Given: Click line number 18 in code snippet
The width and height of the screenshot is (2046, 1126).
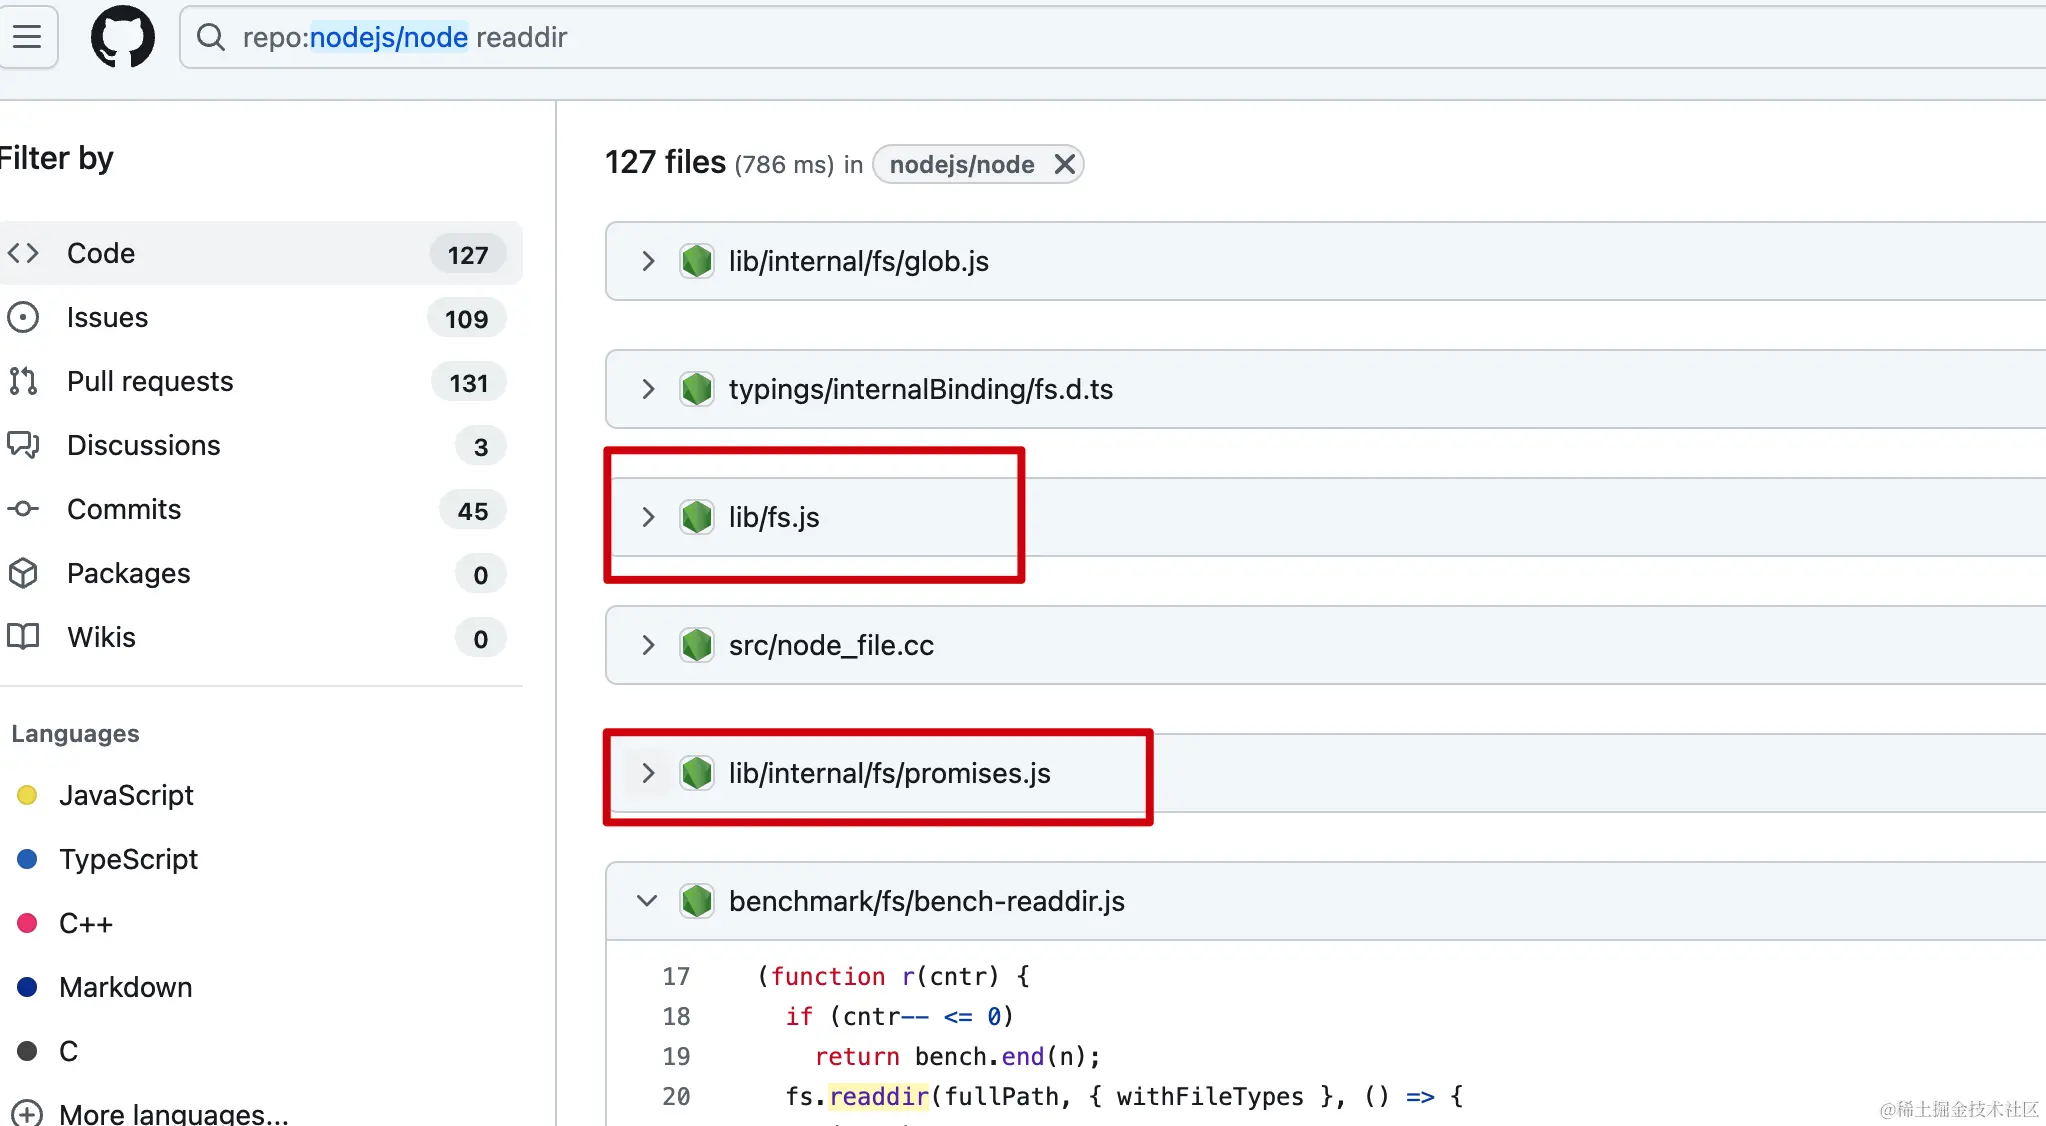Looking at the screenshot, I should point(676,1016).
